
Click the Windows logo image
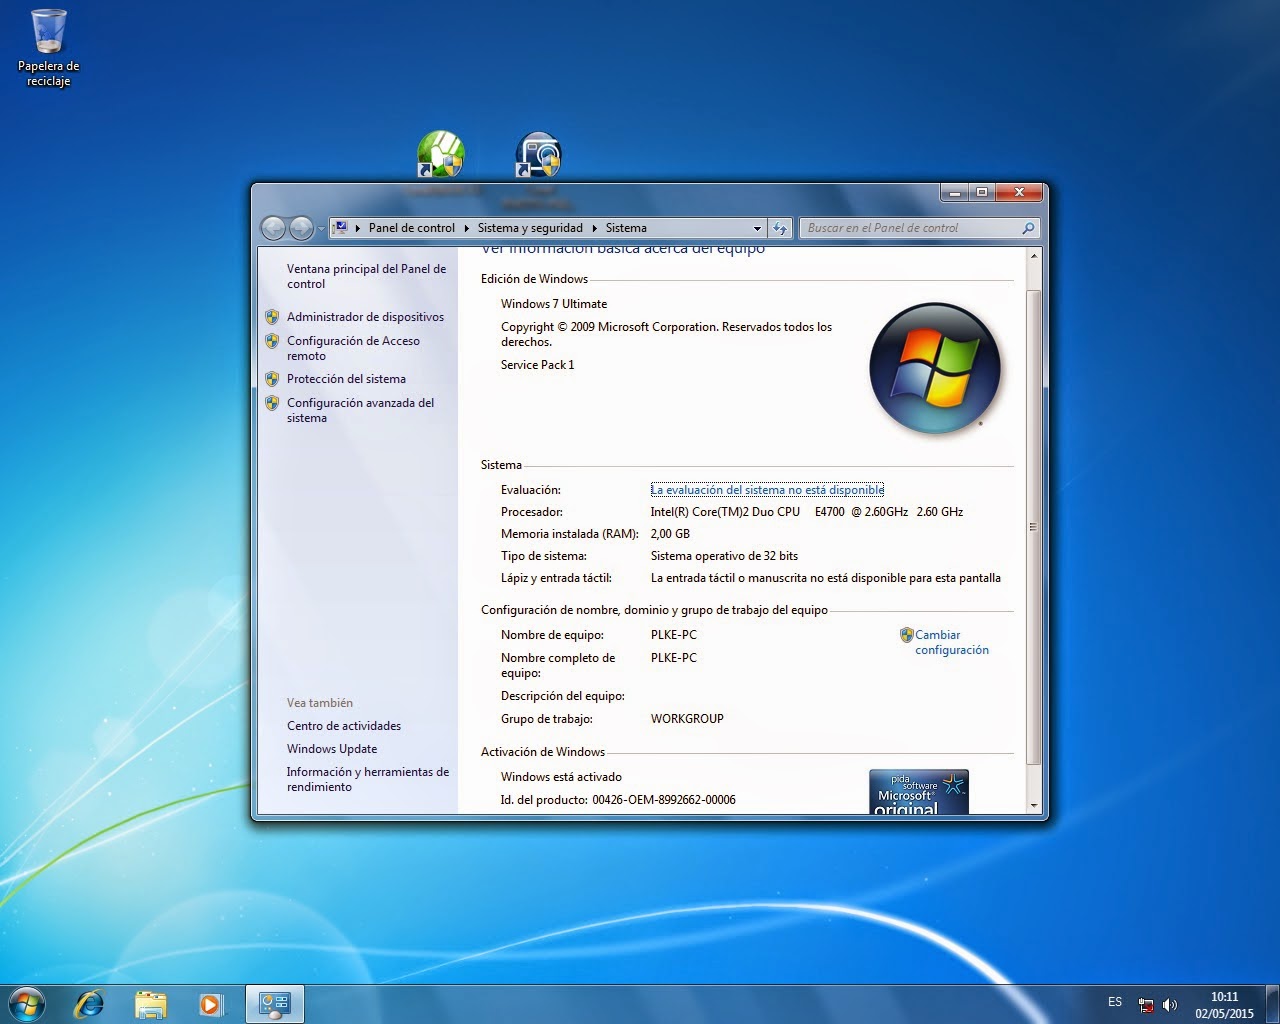click(x=935, y=367)
